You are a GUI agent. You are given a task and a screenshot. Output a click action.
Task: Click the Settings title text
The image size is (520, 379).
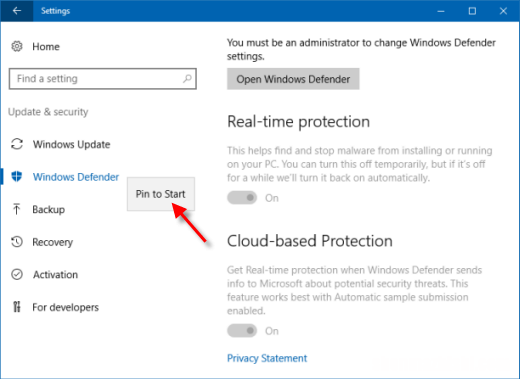tap(55, 11)
